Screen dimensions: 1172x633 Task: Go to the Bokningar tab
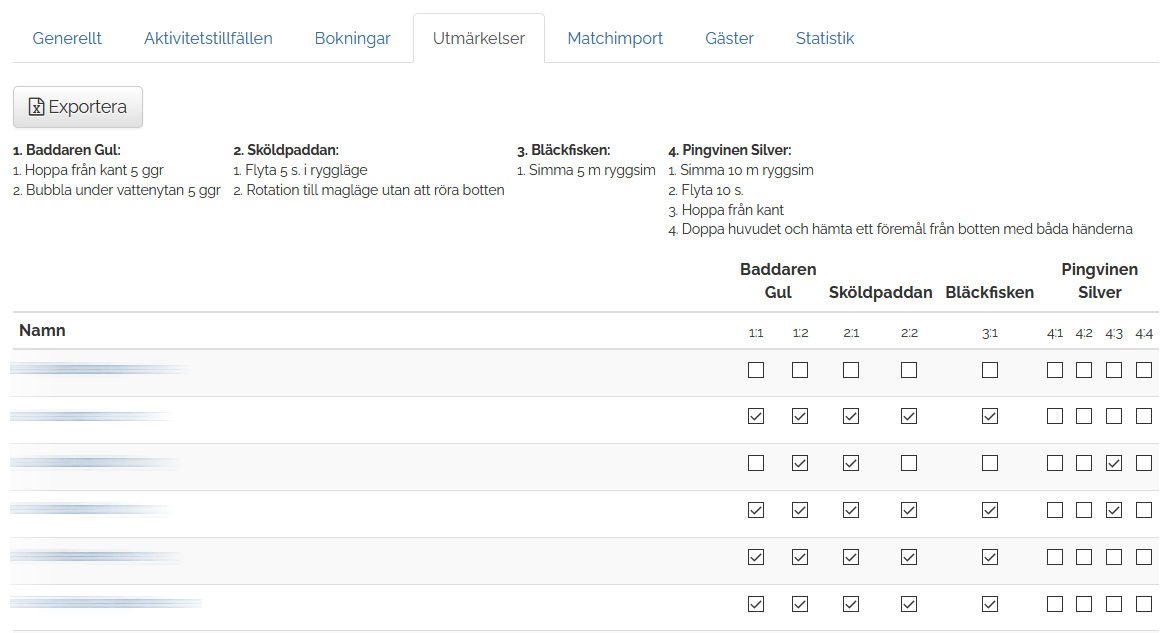(352, 38)
